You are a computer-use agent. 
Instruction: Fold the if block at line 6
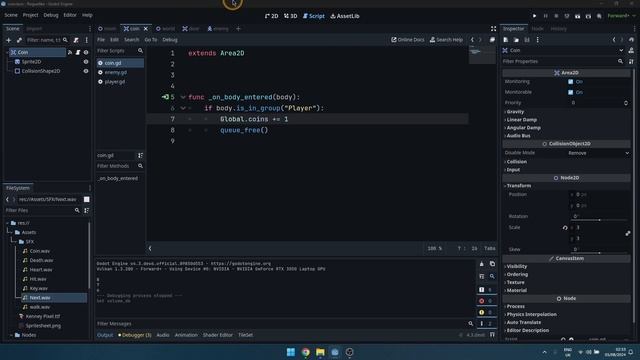tap(183, 108)
